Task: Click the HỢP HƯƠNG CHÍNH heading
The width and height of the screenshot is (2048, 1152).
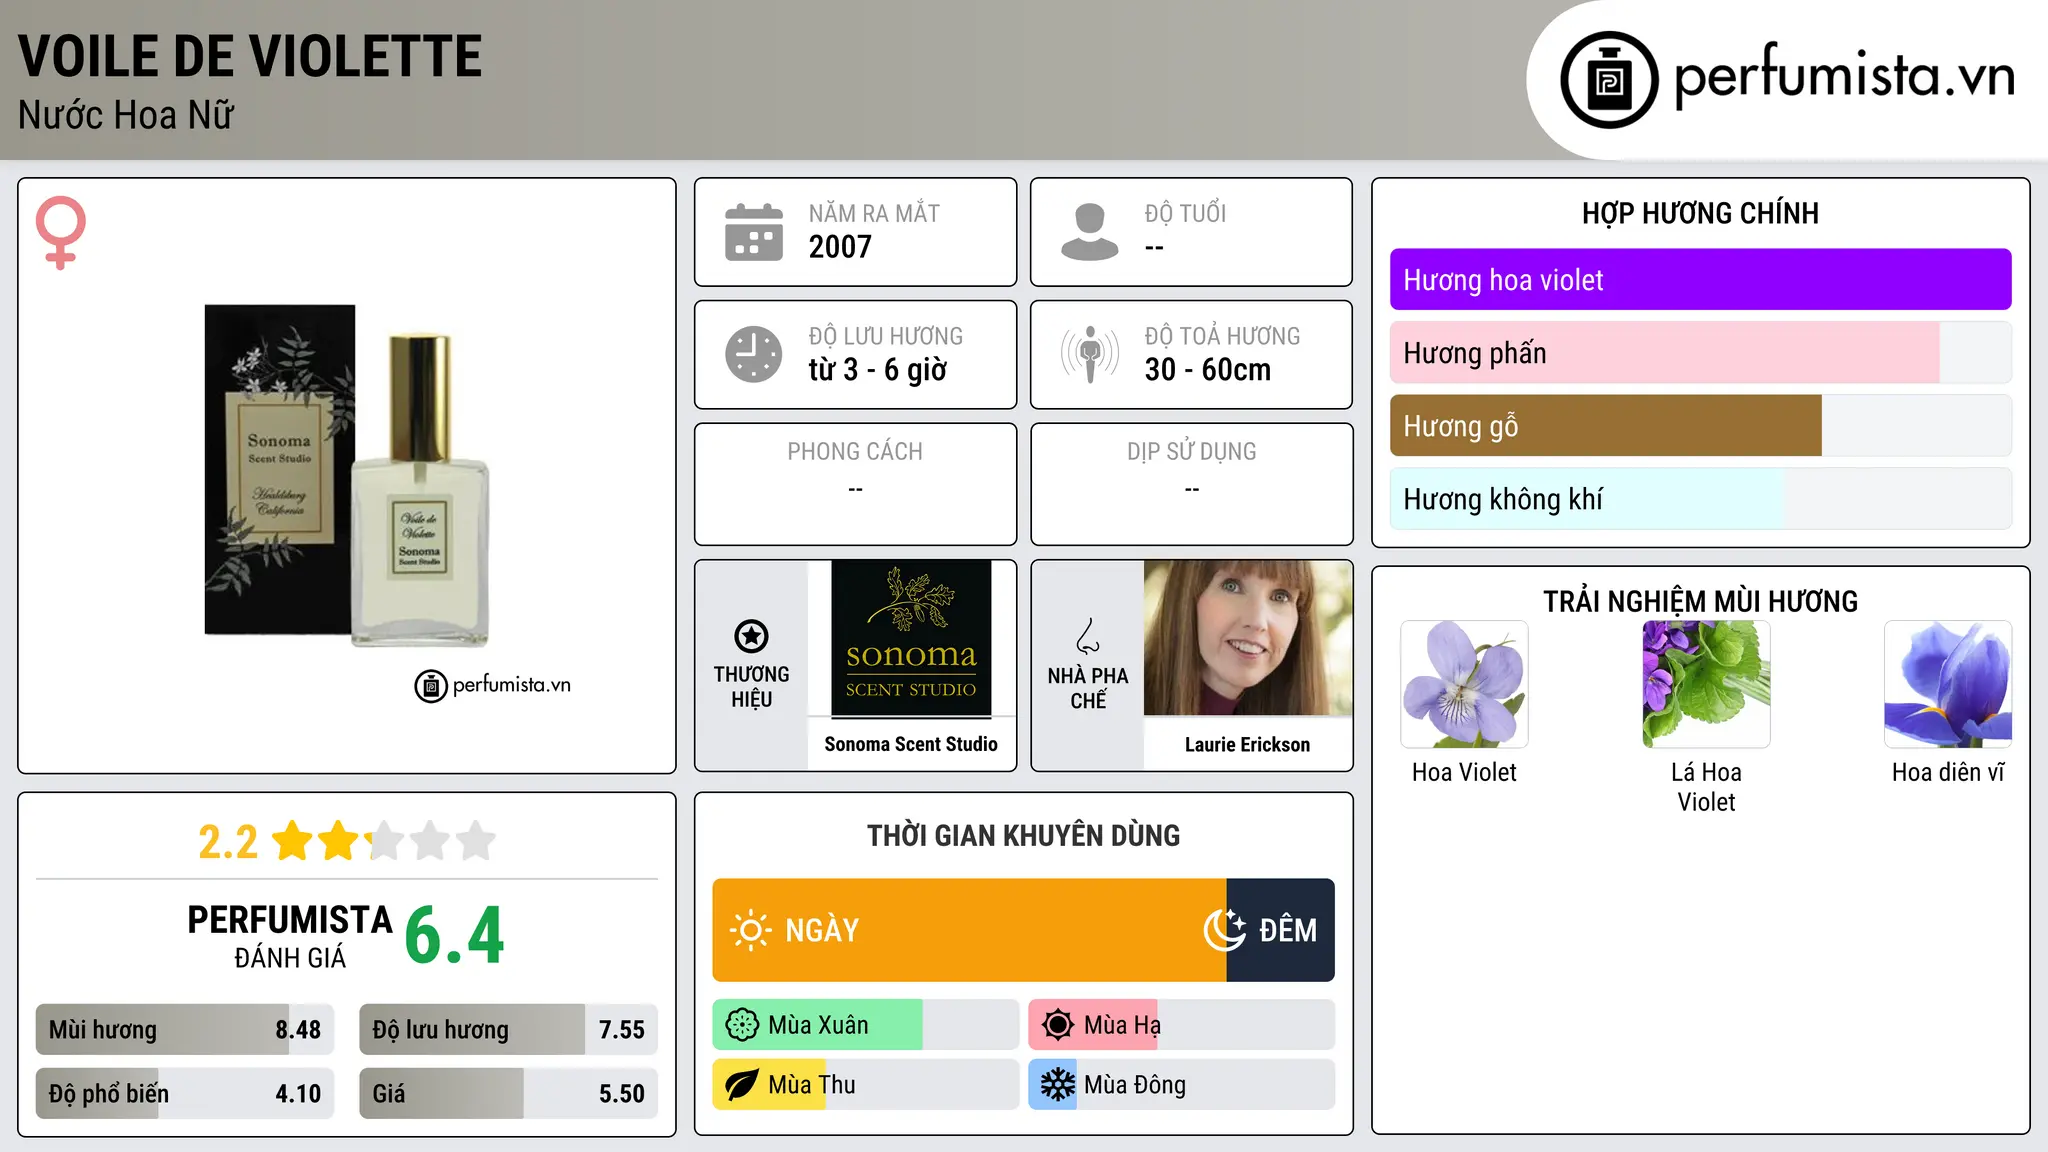Action: pos(1700,213)
